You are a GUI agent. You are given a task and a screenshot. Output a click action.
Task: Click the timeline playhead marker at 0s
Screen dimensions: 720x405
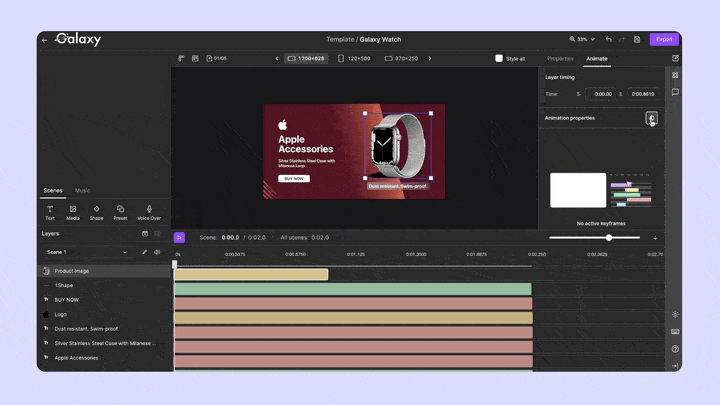[174, 264]
